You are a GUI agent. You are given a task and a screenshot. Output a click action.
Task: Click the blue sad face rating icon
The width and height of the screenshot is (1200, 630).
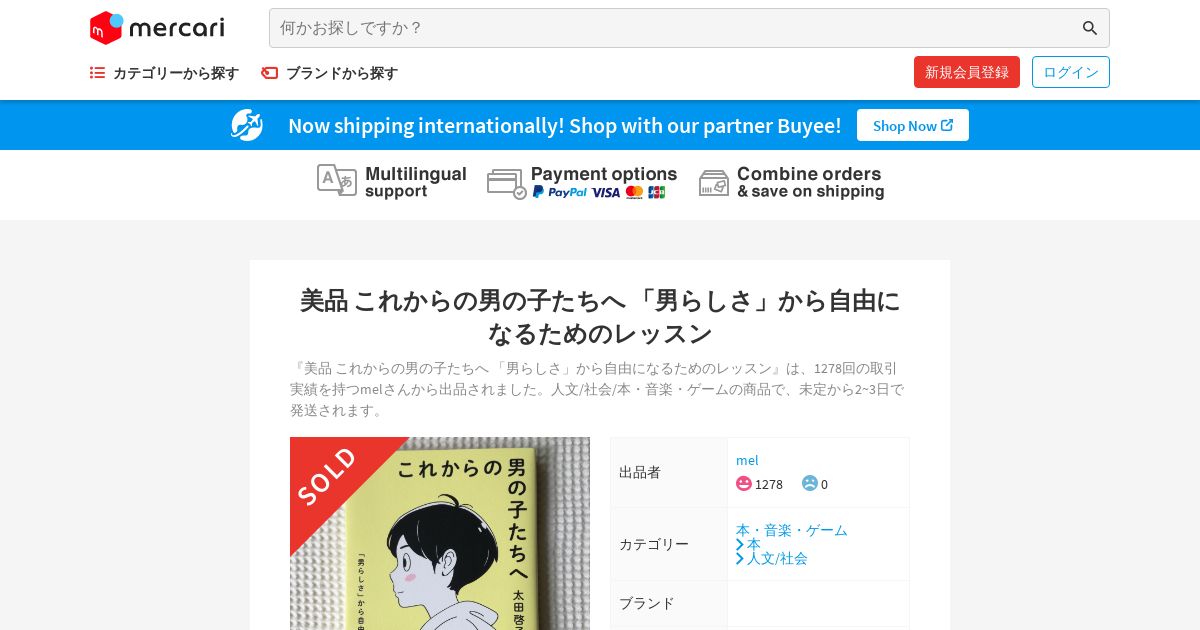pyautogui.click(x=810, y=483)
